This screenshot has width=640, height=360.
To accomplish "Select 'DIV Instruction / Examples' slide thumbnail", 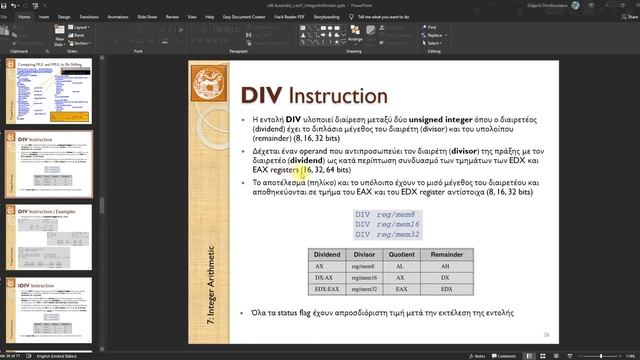I will click(x=49, y=238).
